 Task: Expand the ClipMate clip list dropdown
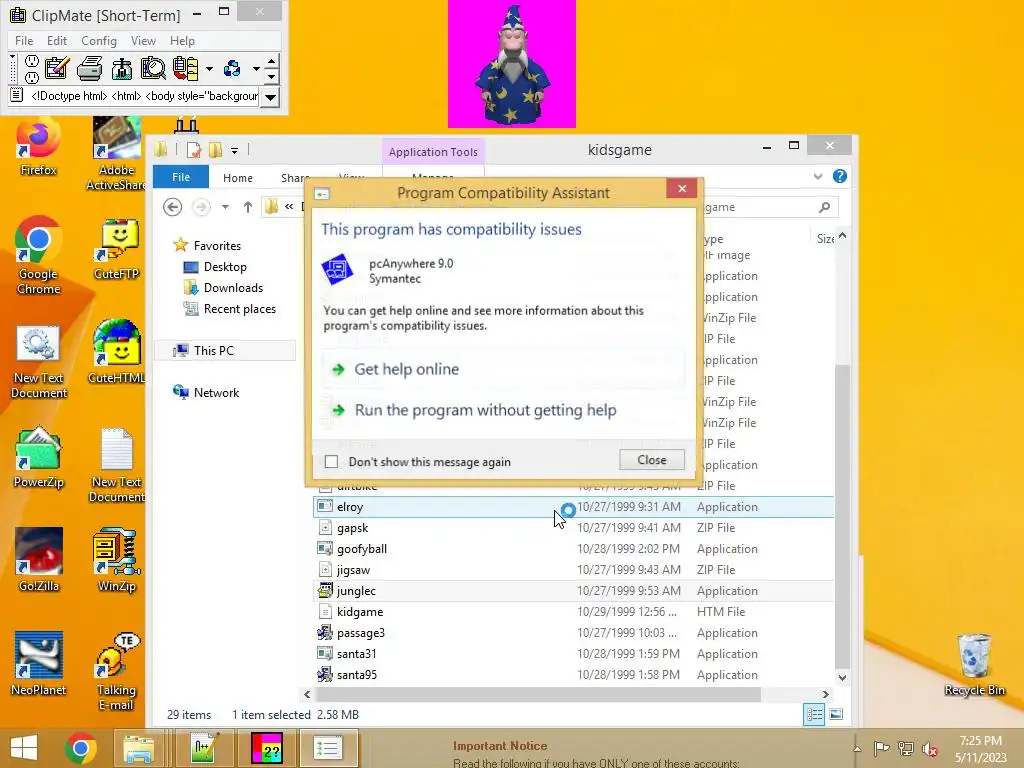(270, 97)
